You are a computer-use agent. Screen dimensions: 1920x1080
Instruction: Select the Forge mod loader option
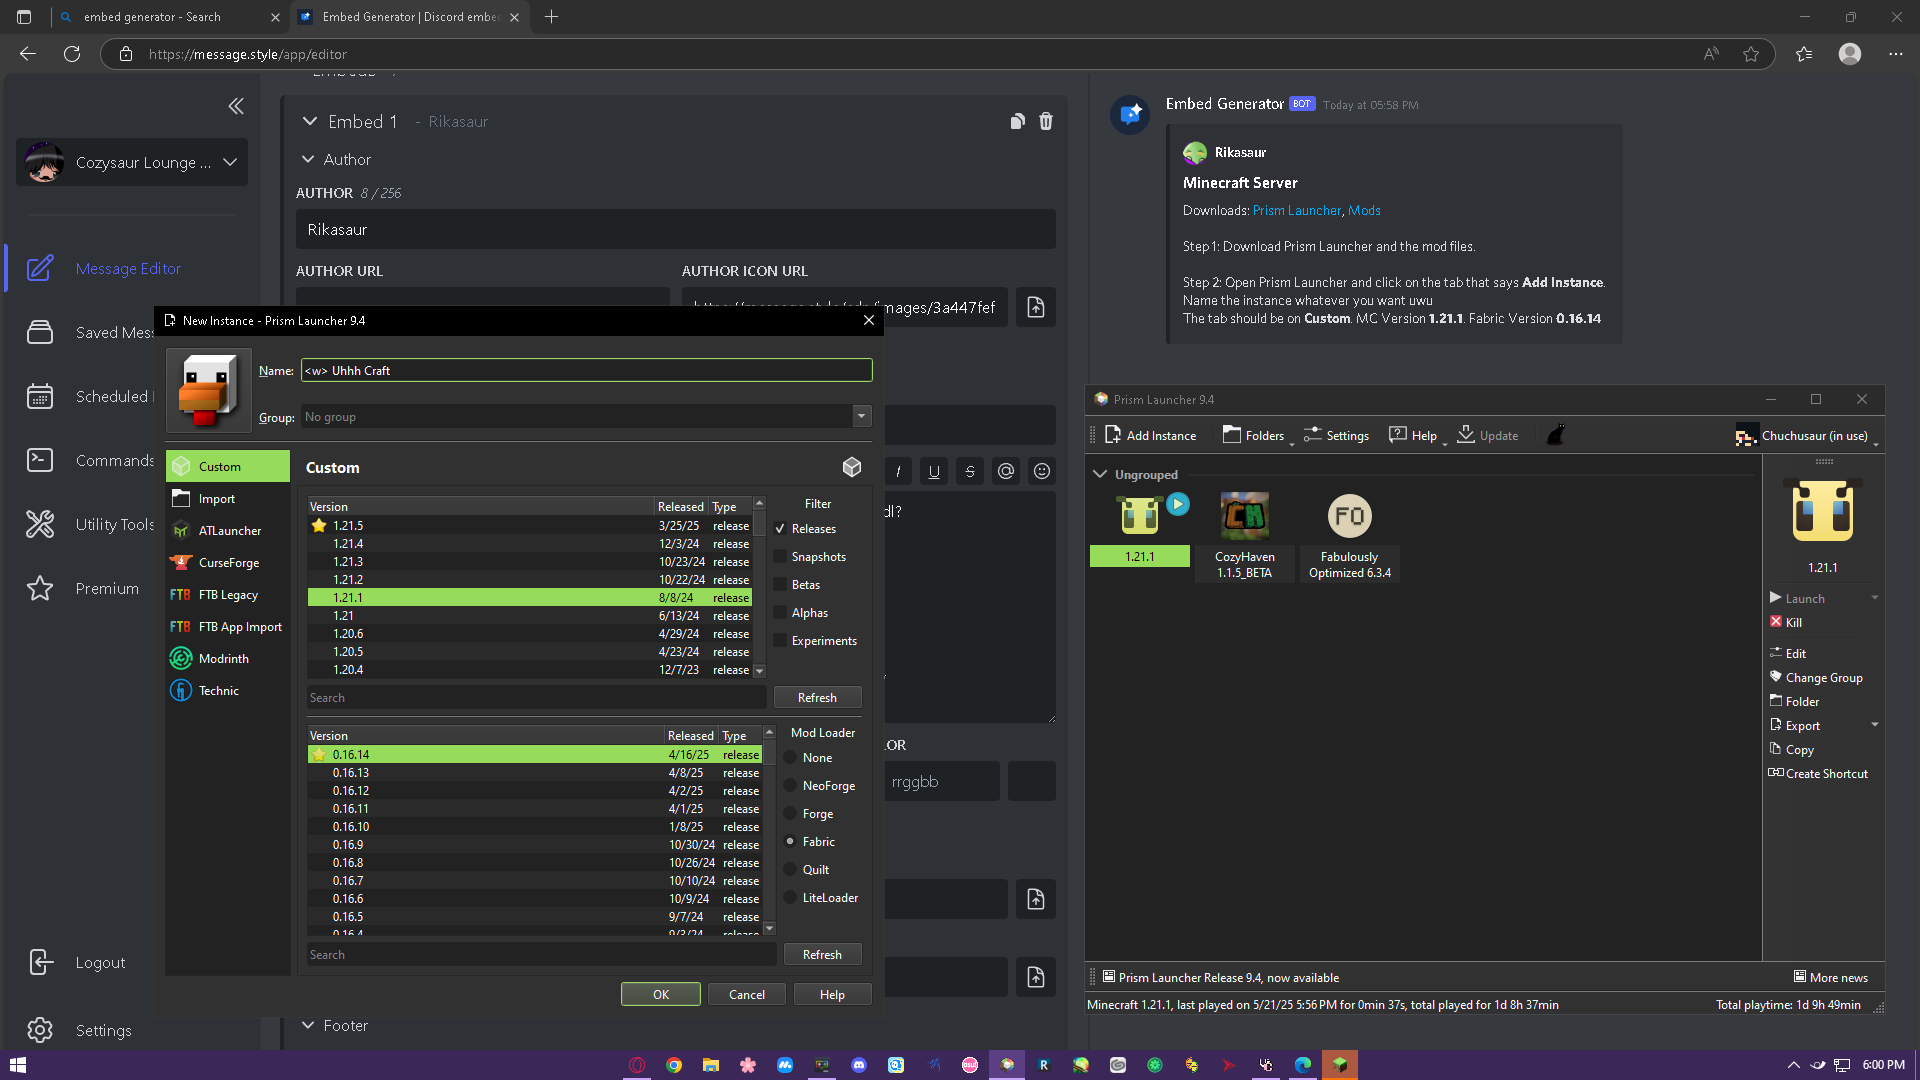(790, 814)
